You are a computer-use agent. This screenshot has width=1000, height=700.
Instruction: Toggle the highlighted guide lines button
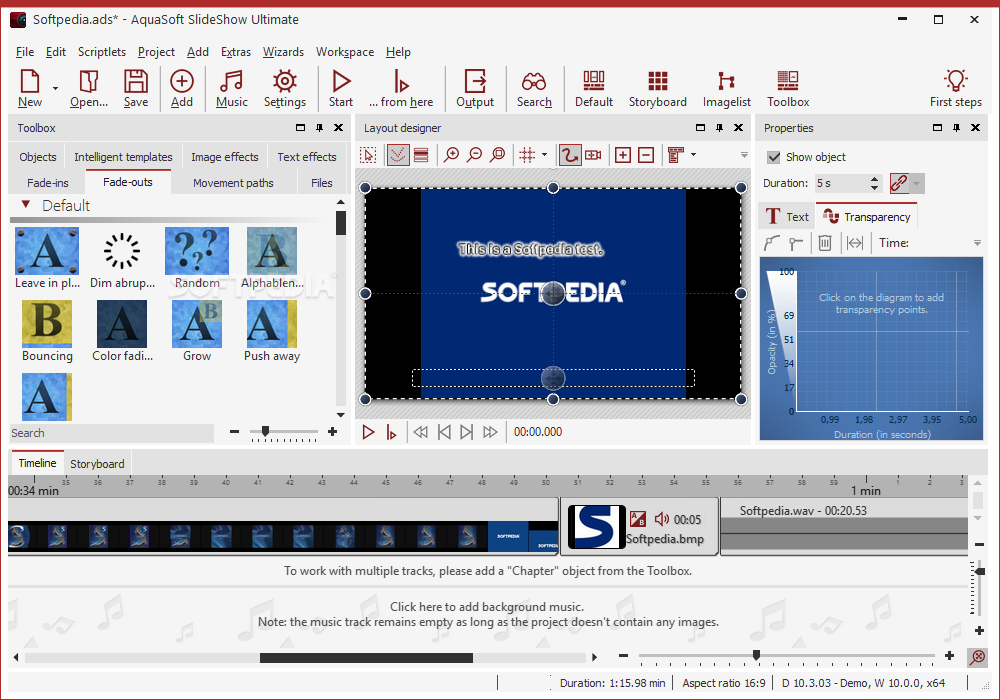point(398,155)
